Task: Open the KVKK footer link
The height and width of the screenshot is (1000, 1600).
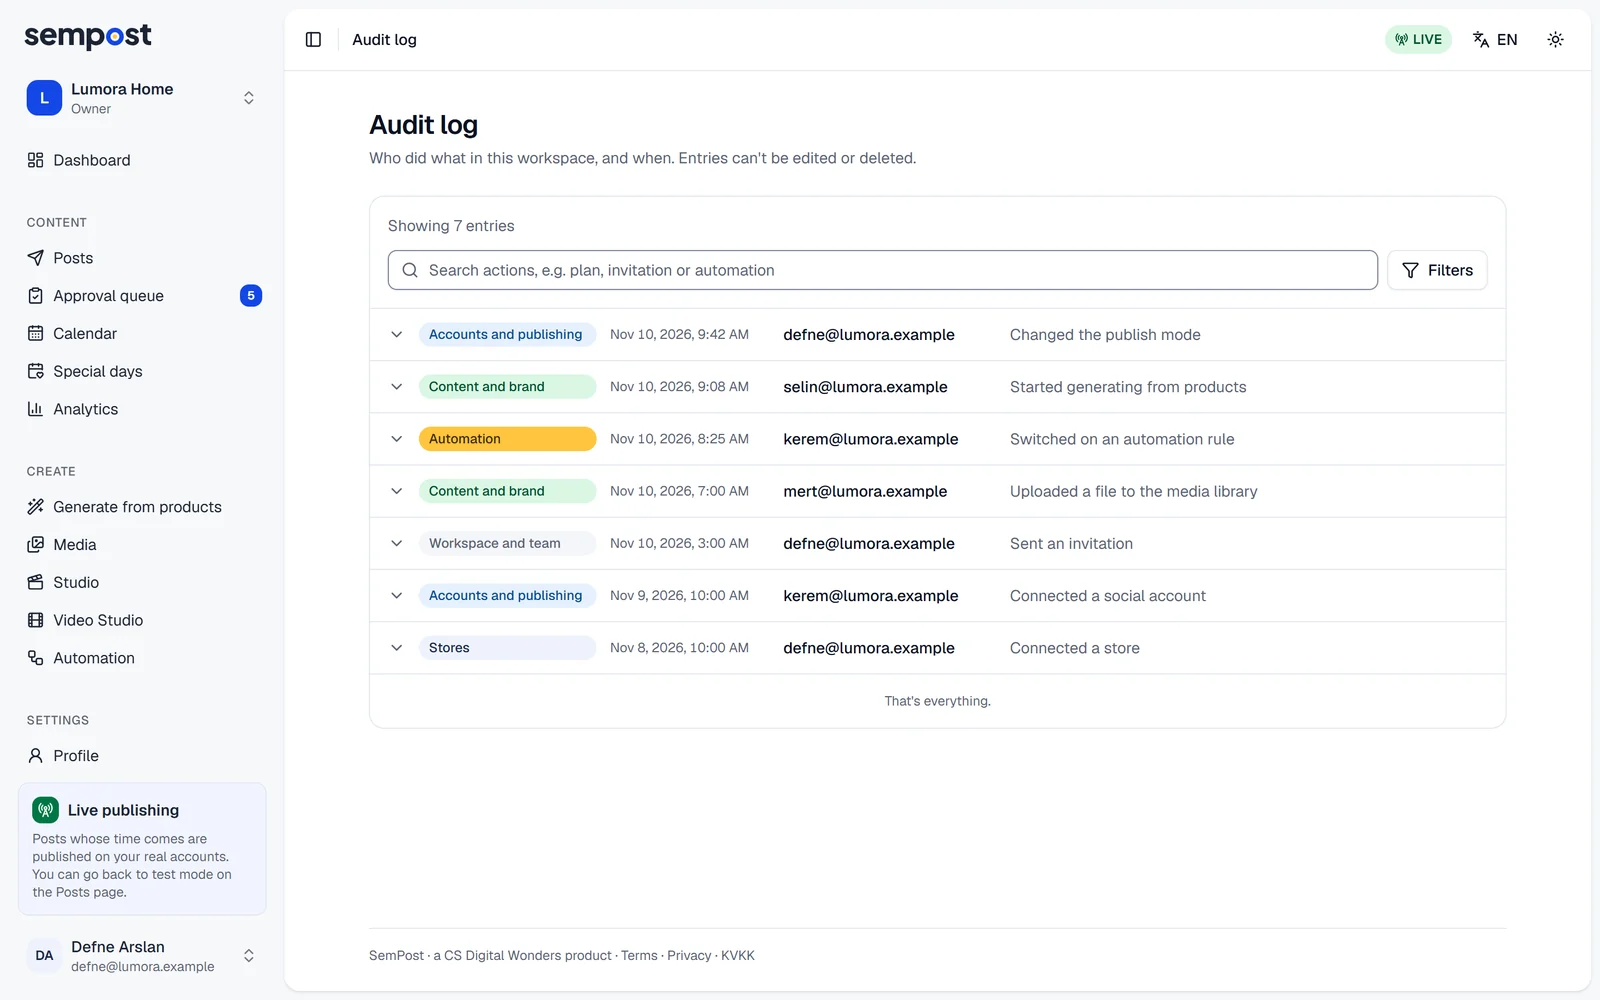Action: pos(738,956)
